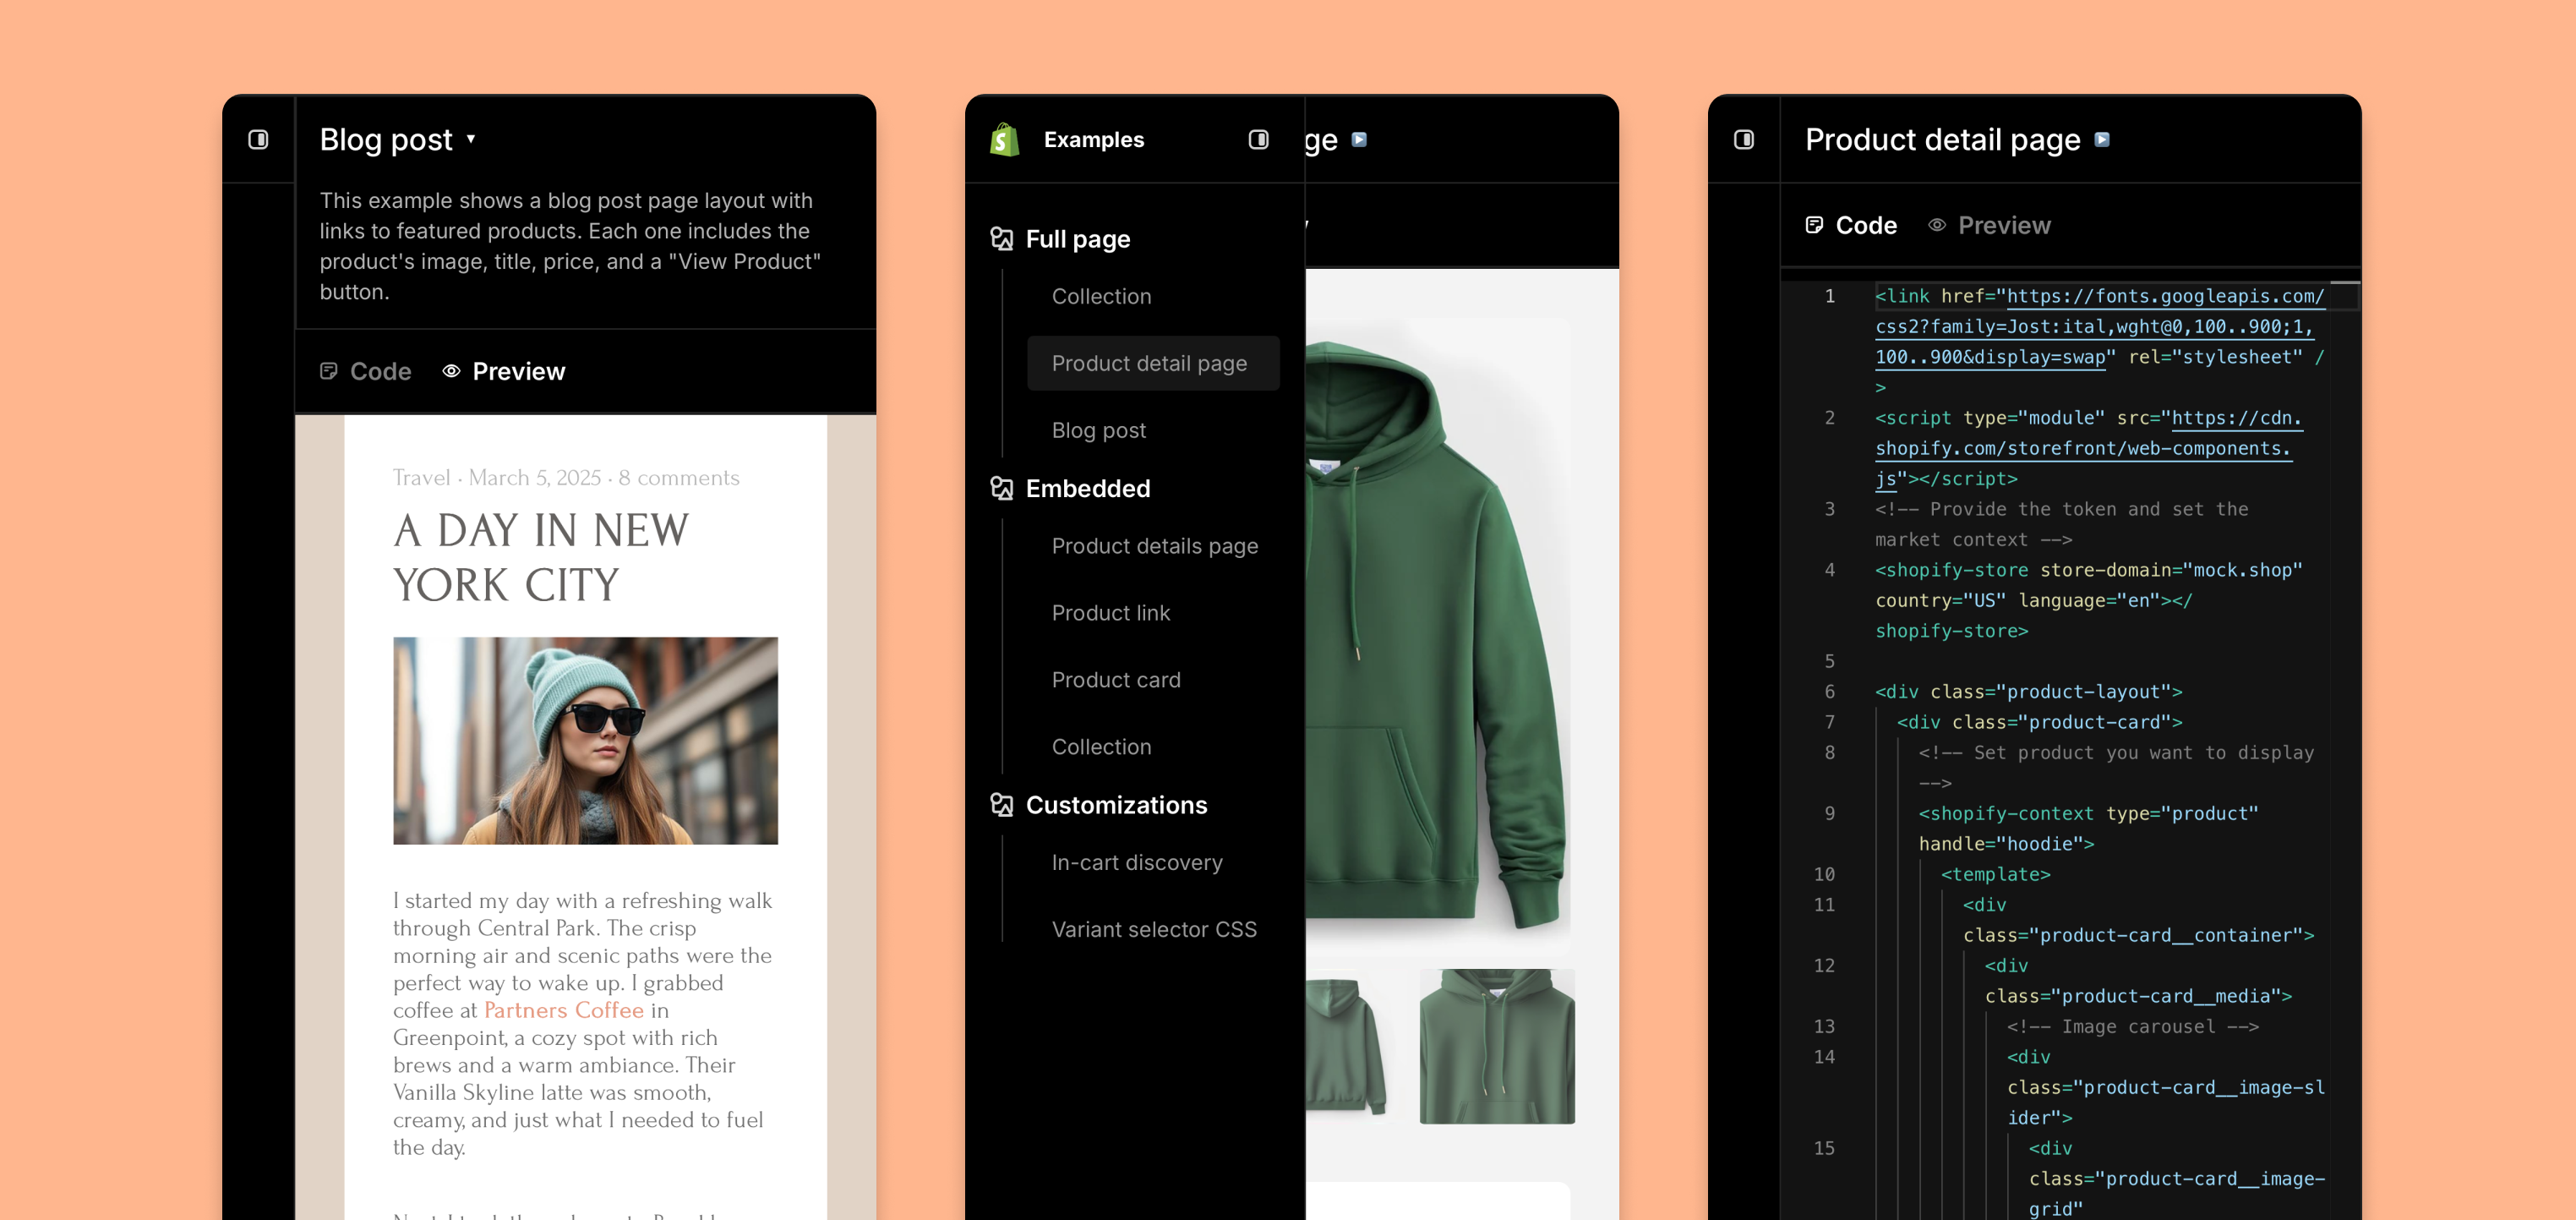Open the Partners Coffee link
The height and width of the screenshot is (1220, 2576).
[x=564, y=1010]
